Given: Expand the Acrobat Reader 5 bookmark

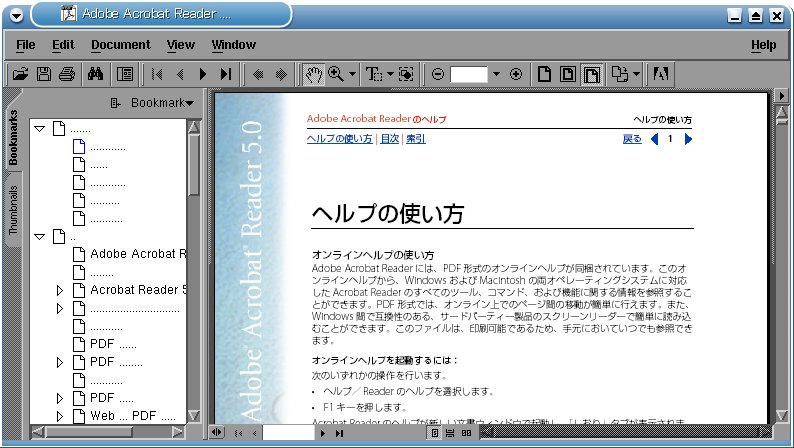Looking at the screenshot, I should point(60,290).
